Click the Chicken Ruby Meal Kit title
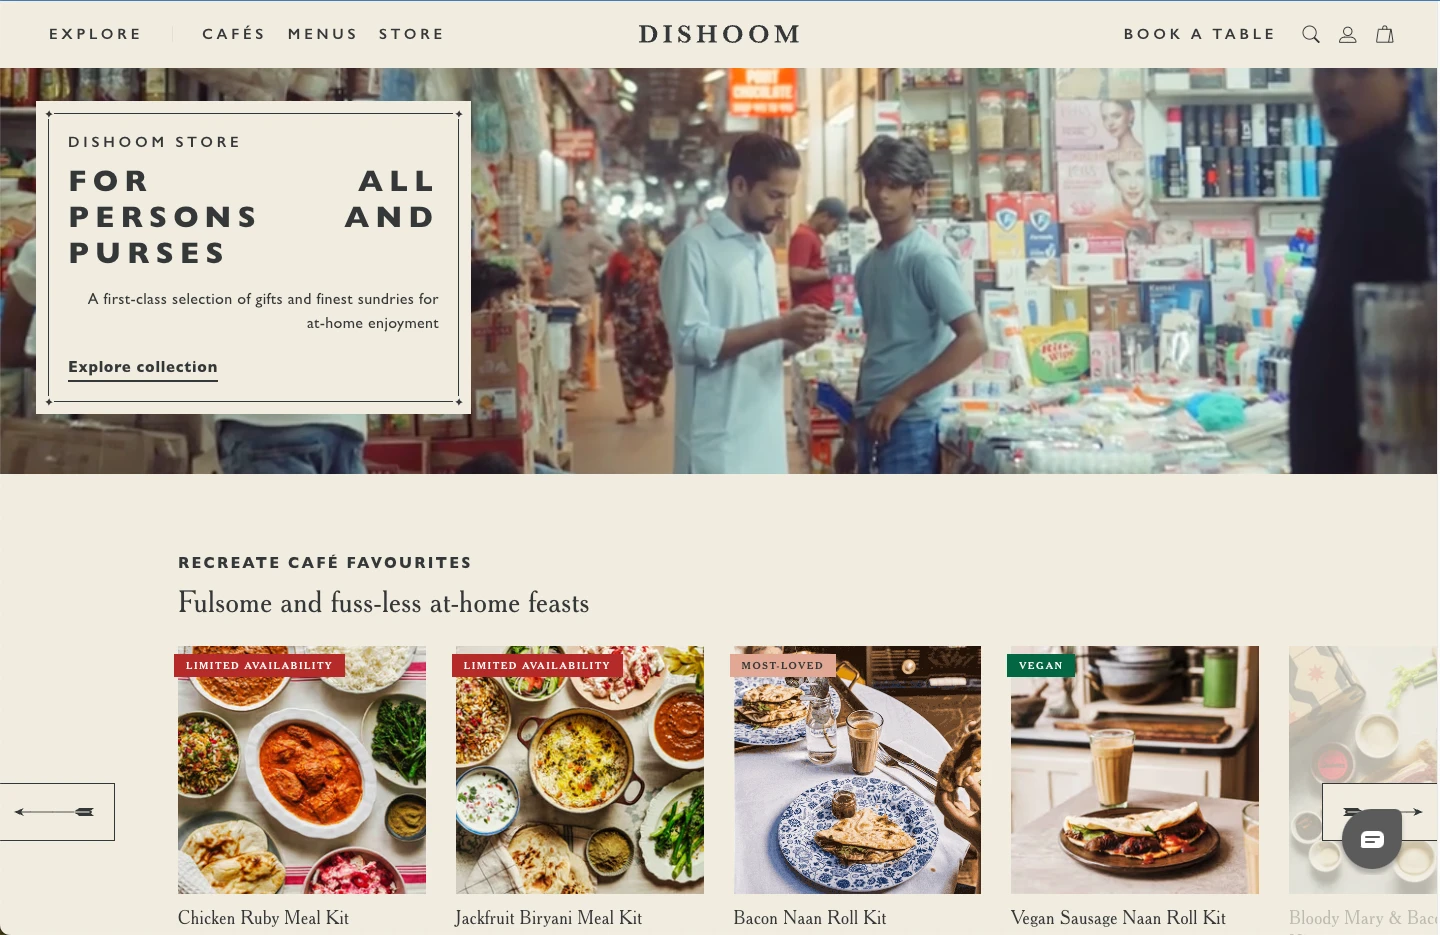Image resolution: width=1440 pixels, height=935 pixels. coord(263,918)
